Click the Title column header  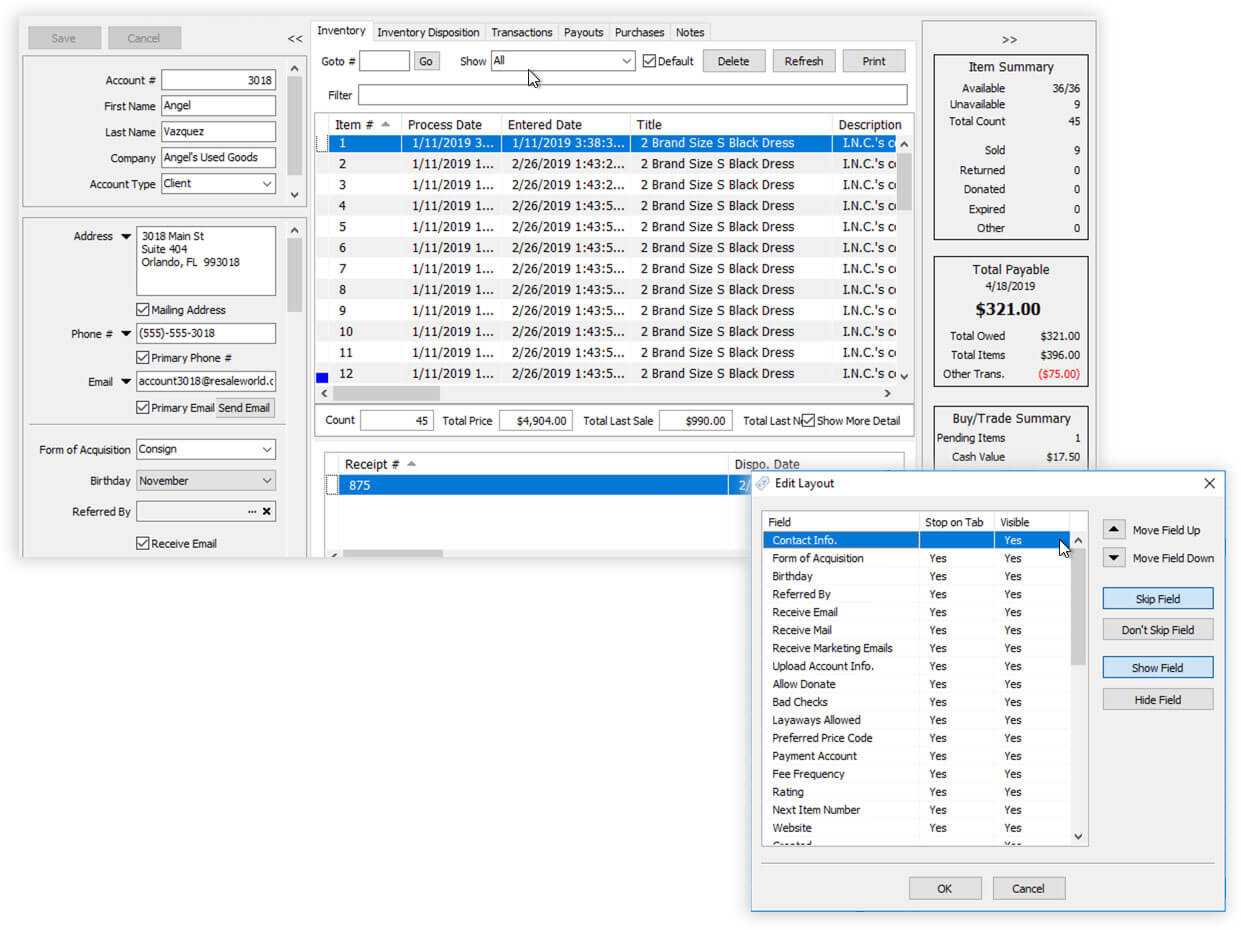(x=731, y=124)
